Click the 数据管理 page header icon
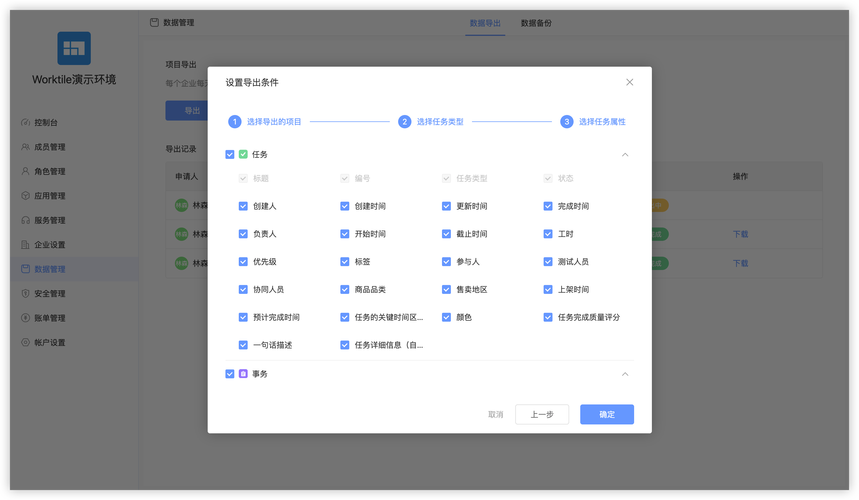The image size is (859, 500). [154, 22]
